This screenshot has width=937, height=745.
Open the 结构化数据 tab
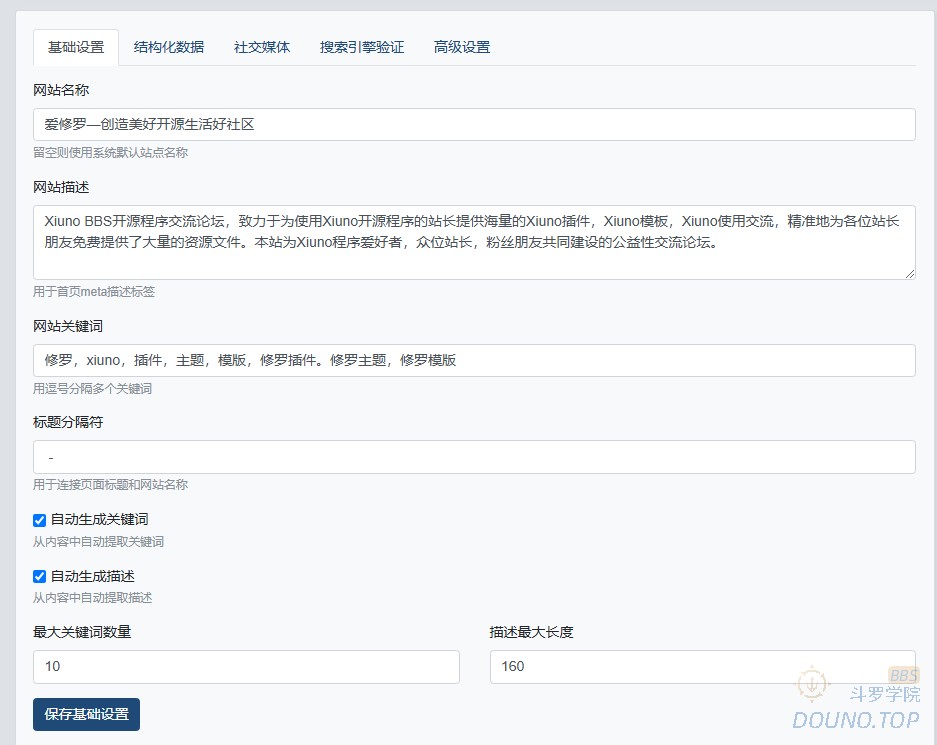coord(169,47)
